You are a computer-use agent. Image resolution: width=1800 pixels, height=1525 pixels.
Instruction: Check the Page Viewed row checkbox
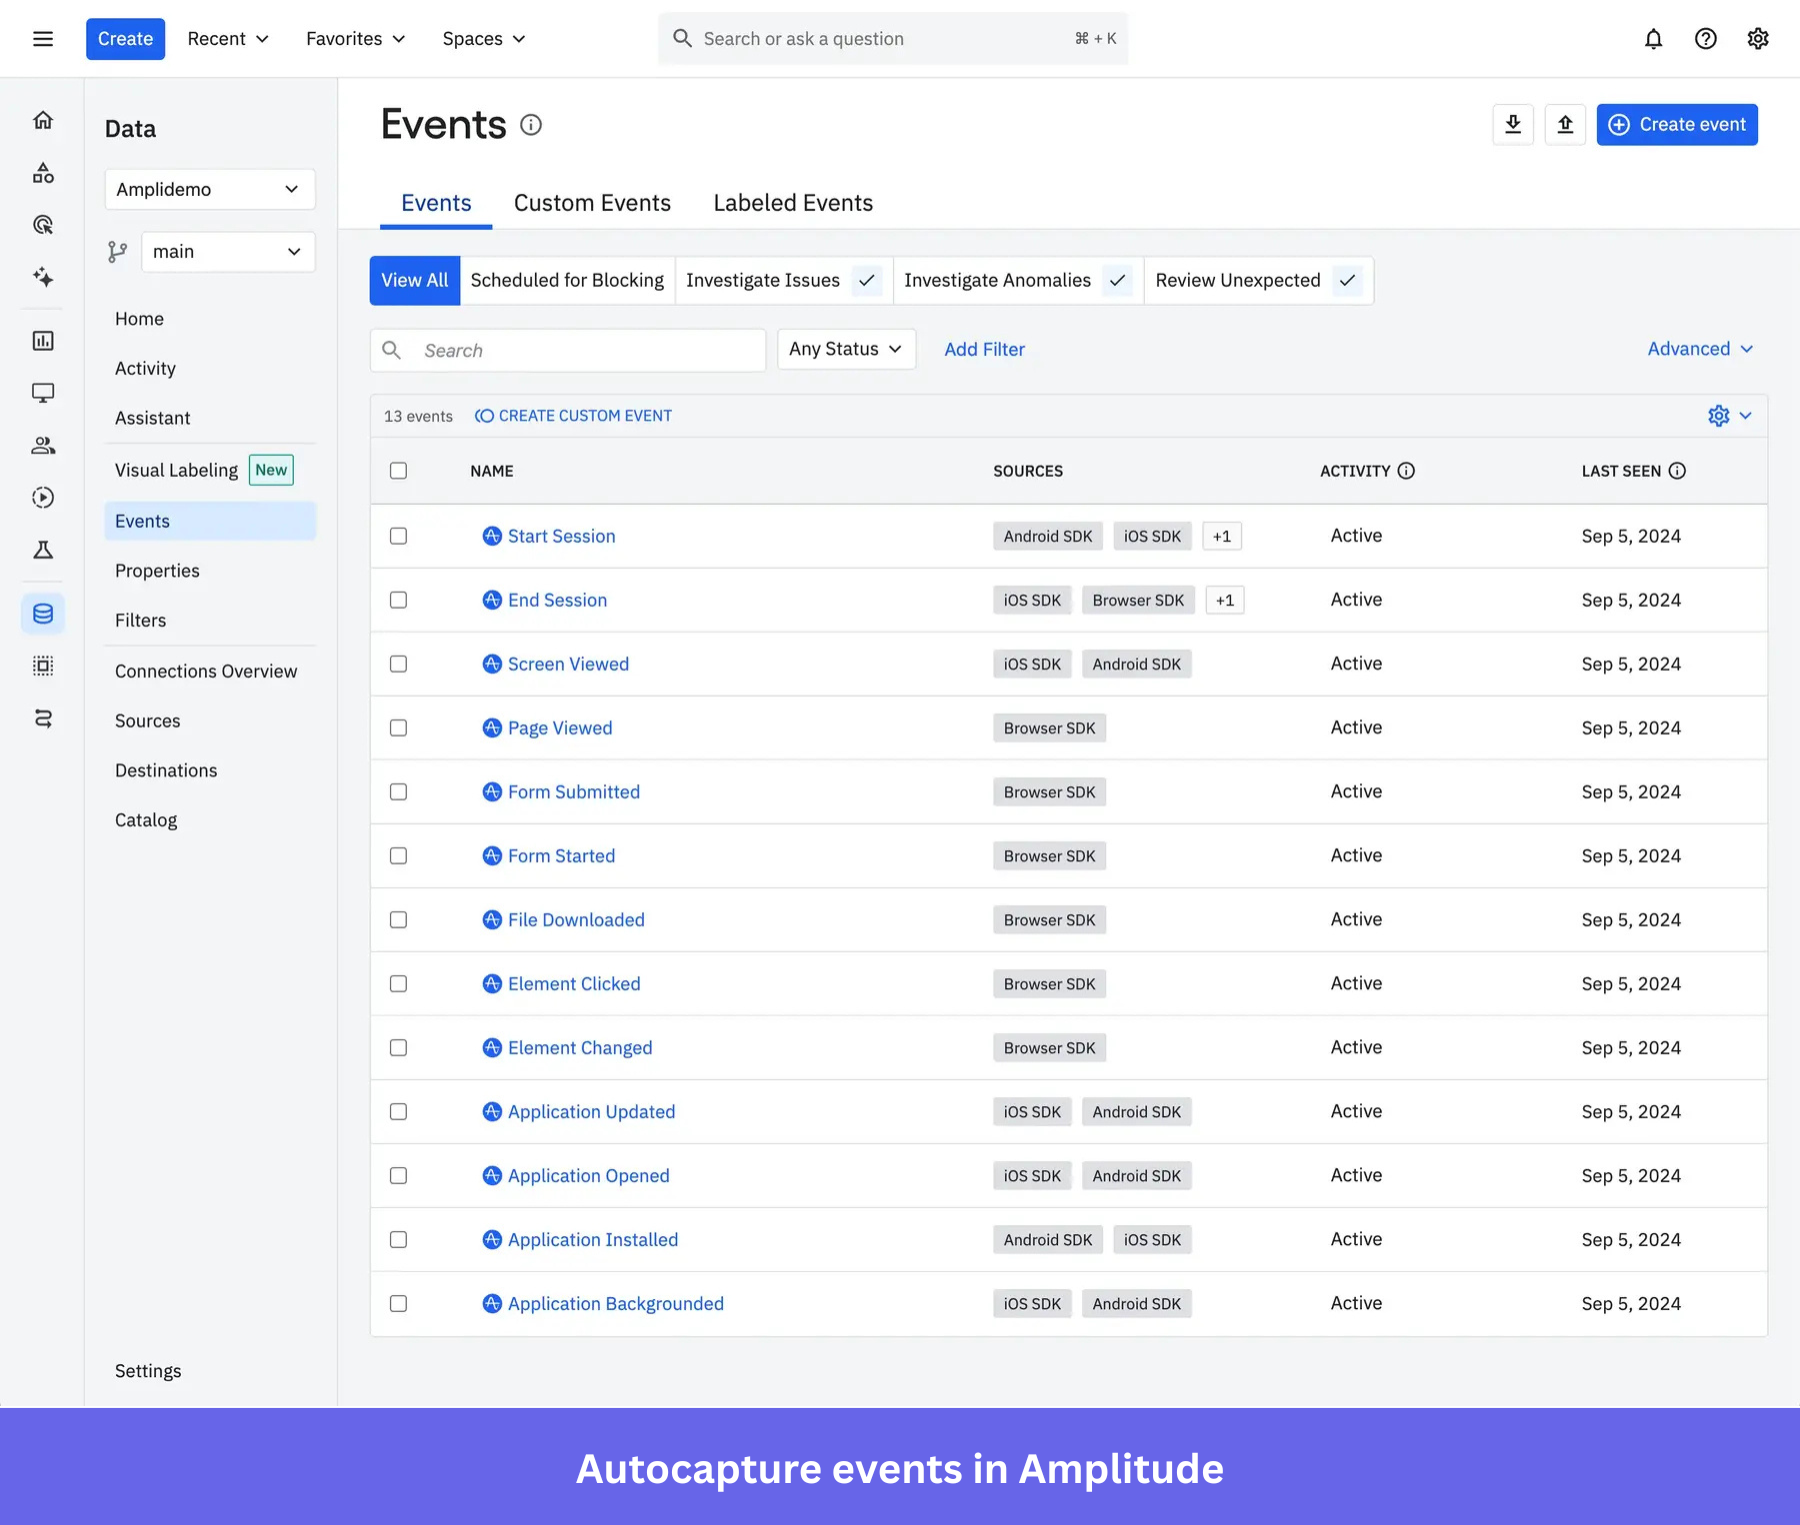[398, 728]
